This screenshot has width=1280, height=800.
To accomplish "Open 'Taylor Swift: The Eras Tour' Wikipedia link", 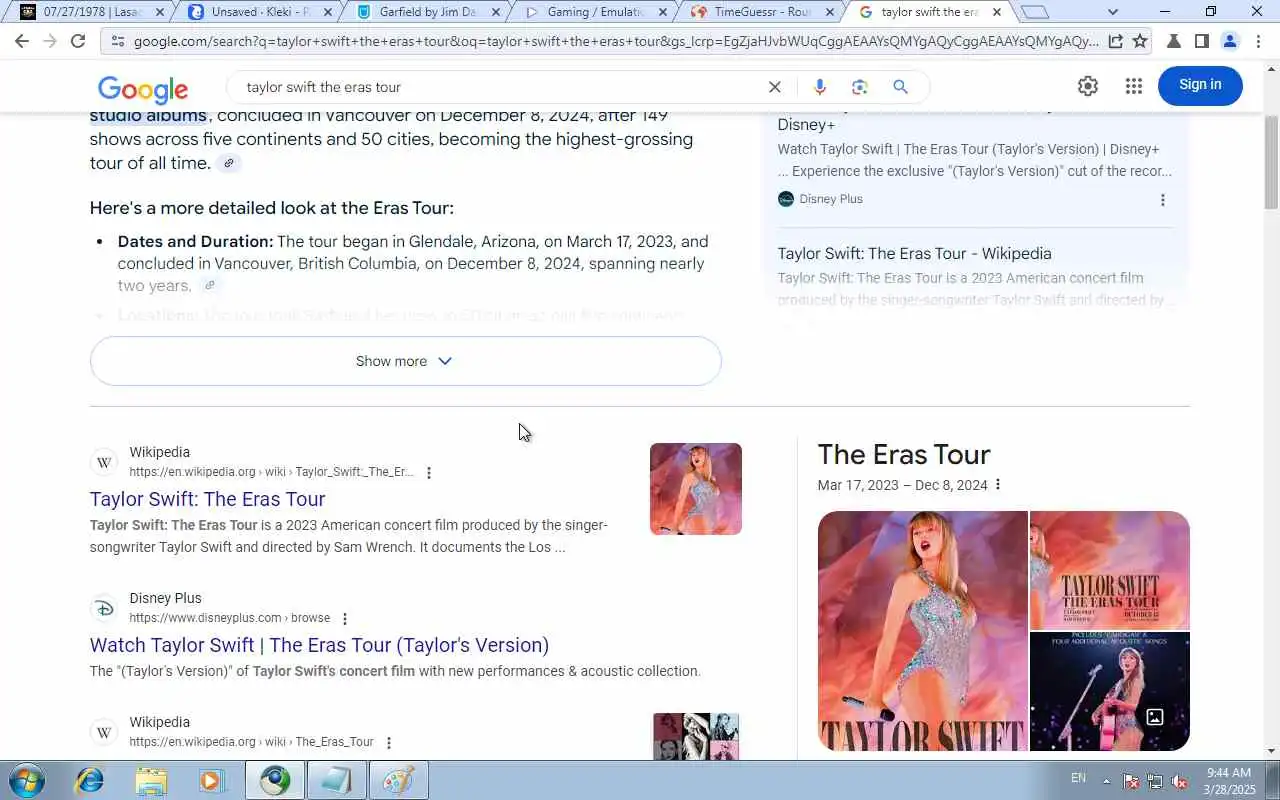I will coord(207,499).
